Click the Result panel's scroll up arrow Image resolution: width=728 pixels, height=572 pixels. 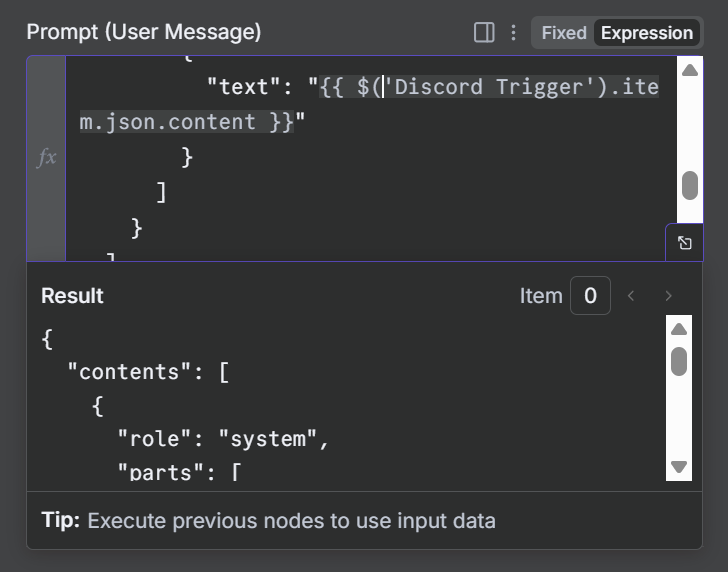(x=679, y=329)
